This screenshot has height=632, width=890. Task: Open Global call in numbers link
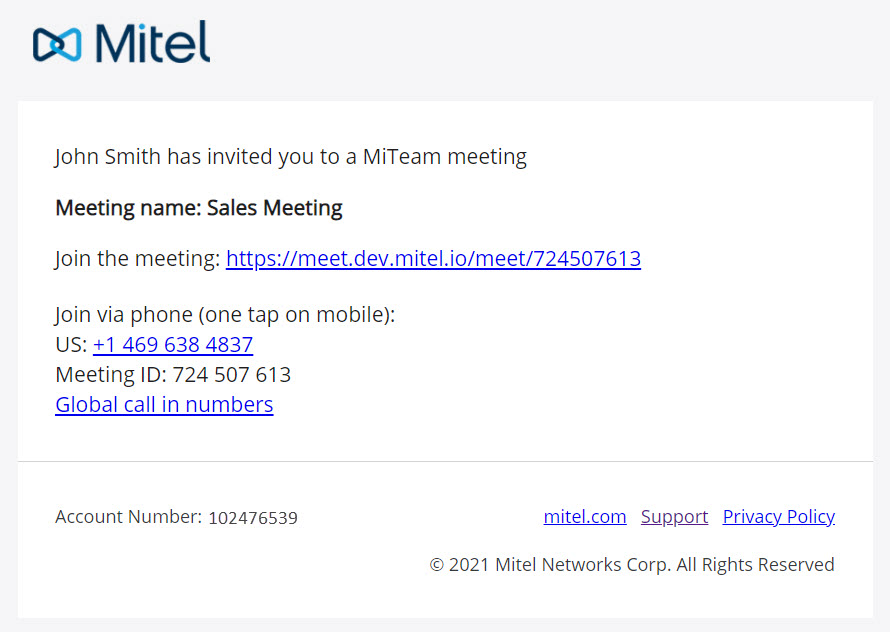click(x=164, y=405)
